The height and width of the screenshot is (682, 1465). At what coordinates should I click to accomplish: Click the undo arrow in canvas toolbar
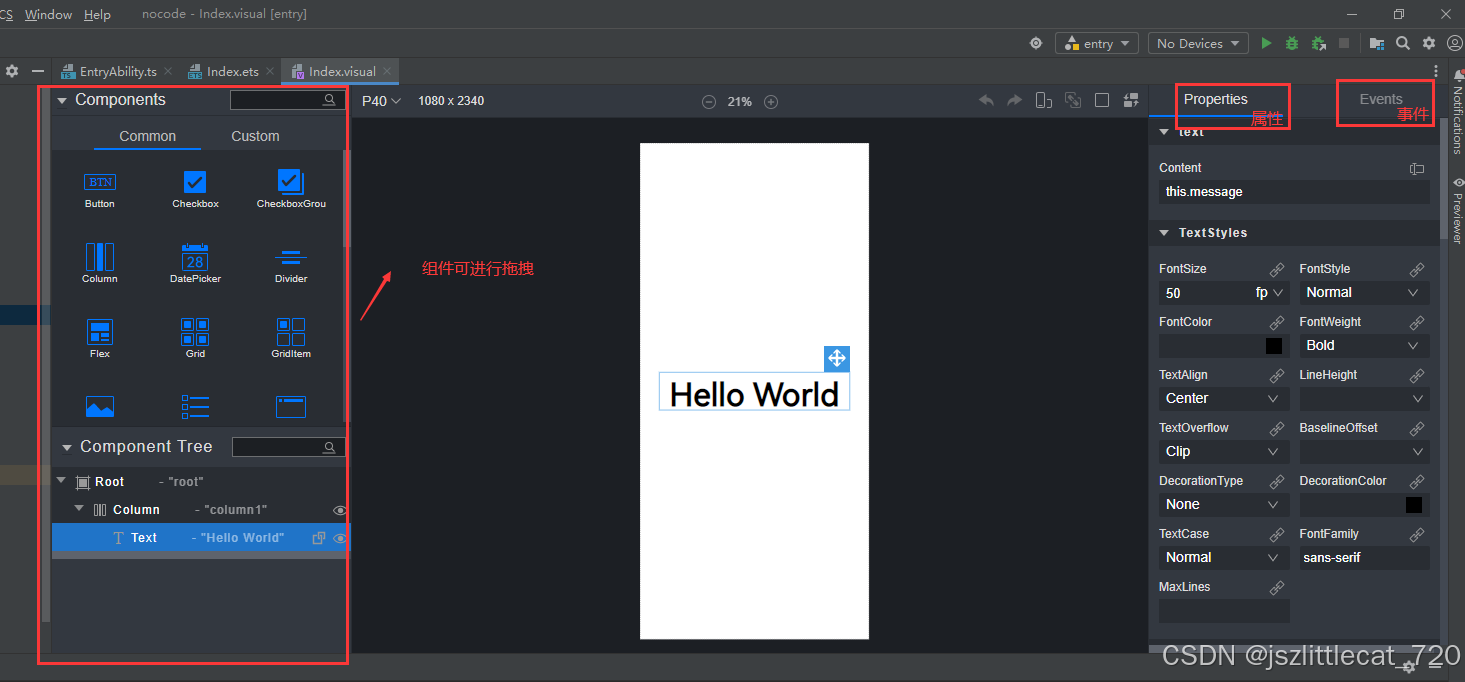[986, 101]
